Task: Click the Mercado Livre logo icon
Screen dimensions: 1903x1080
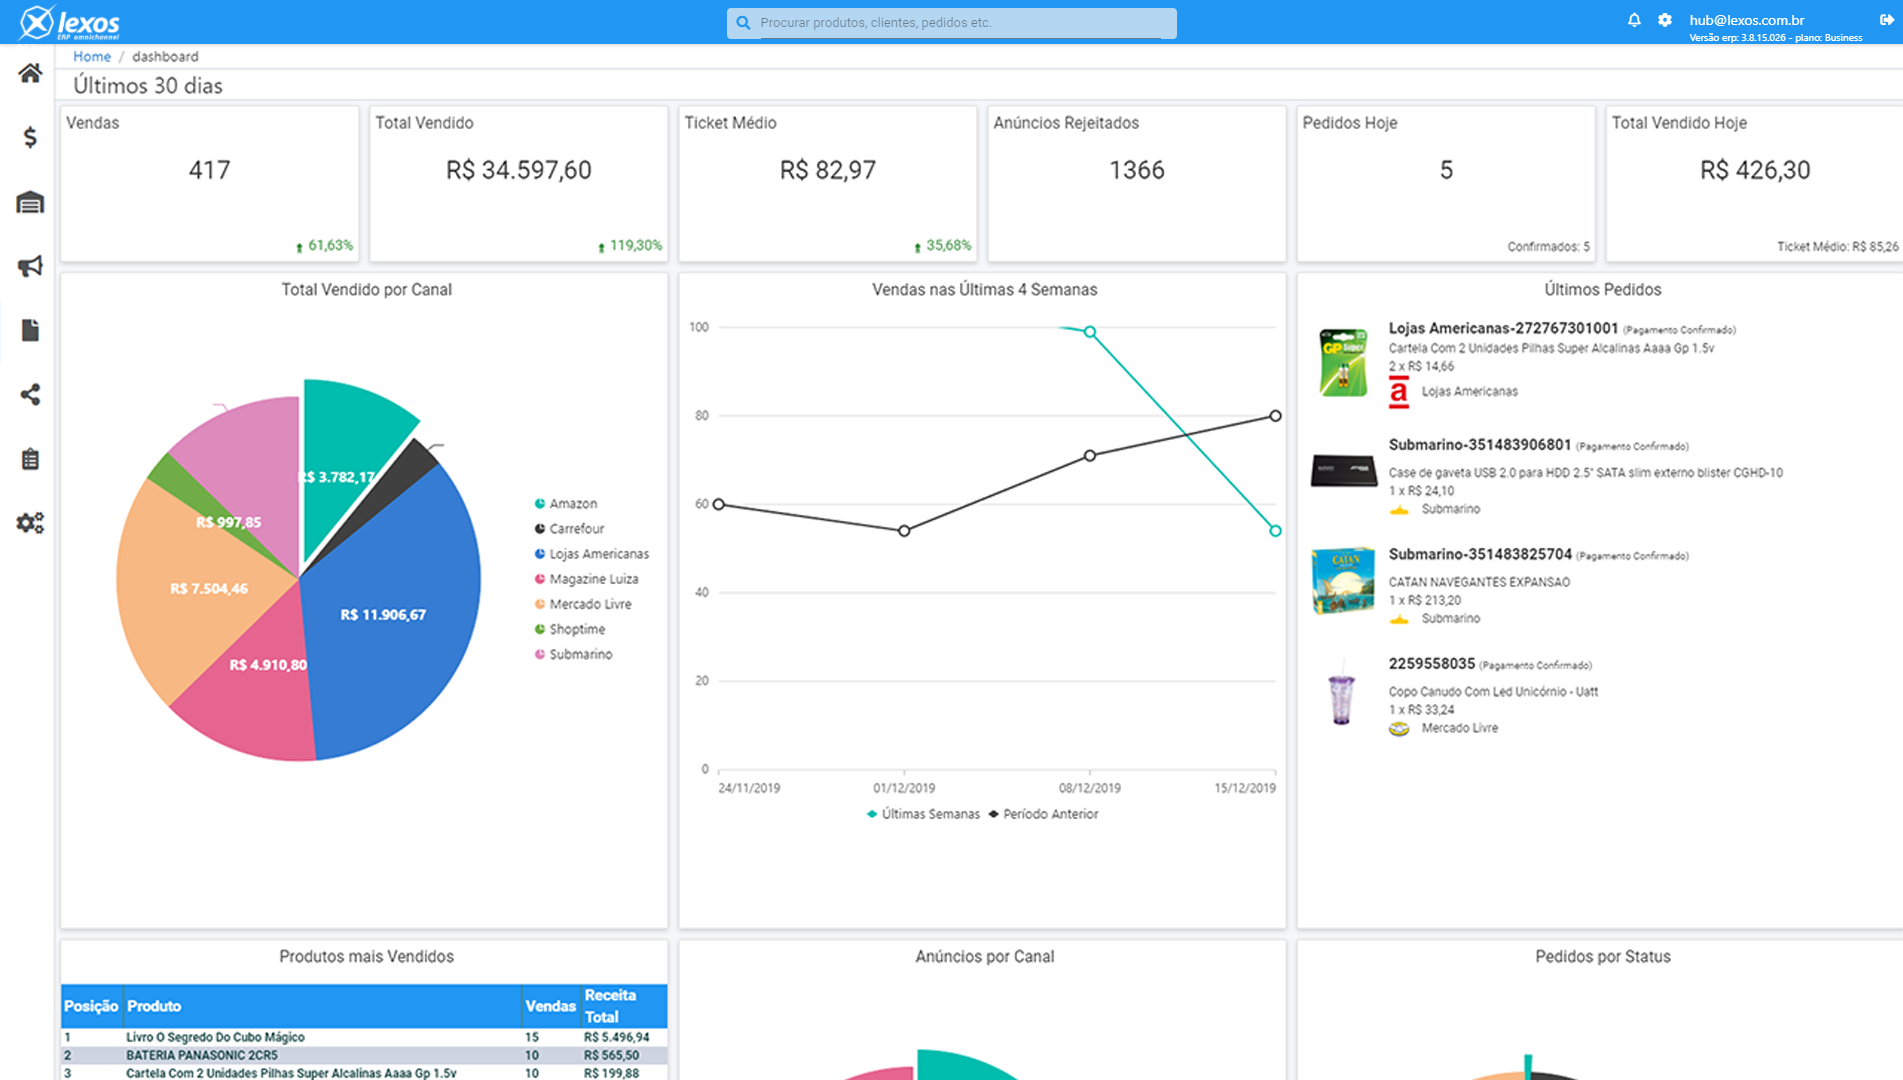Action: [x=1399, y=729]
